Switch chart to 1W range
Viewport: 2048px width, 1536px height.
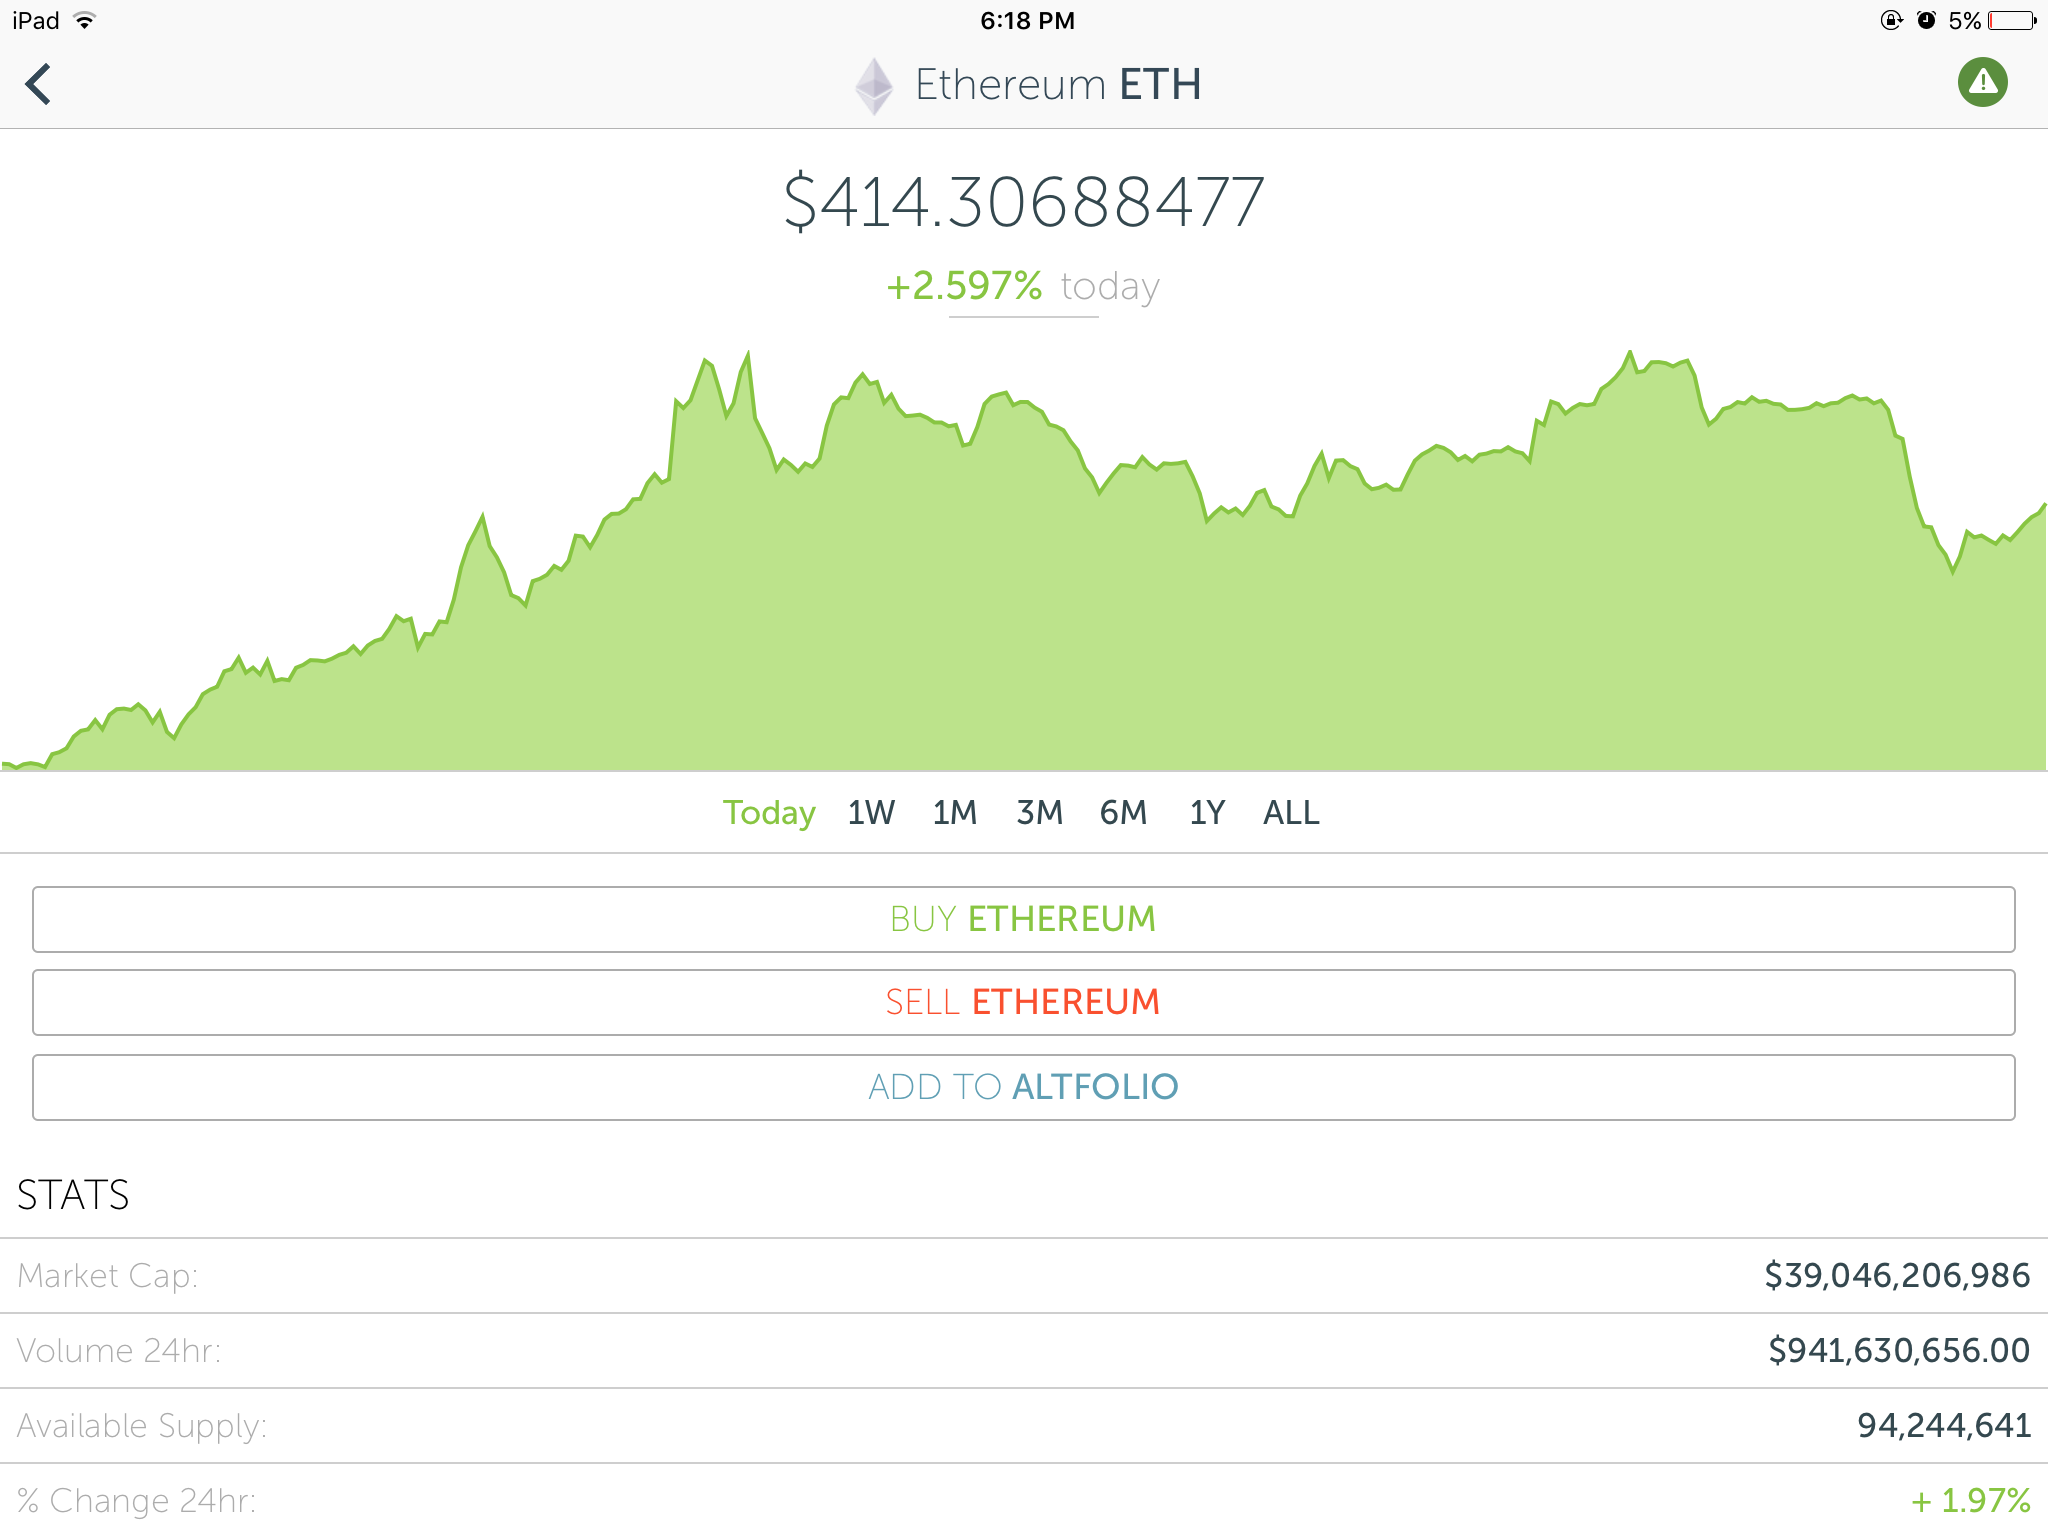[871, 812]
